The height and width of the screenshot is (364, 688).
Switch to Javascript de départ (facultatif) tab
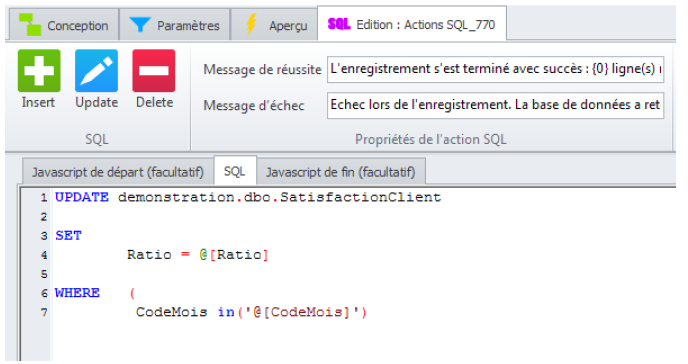click(x=118, y=172)
